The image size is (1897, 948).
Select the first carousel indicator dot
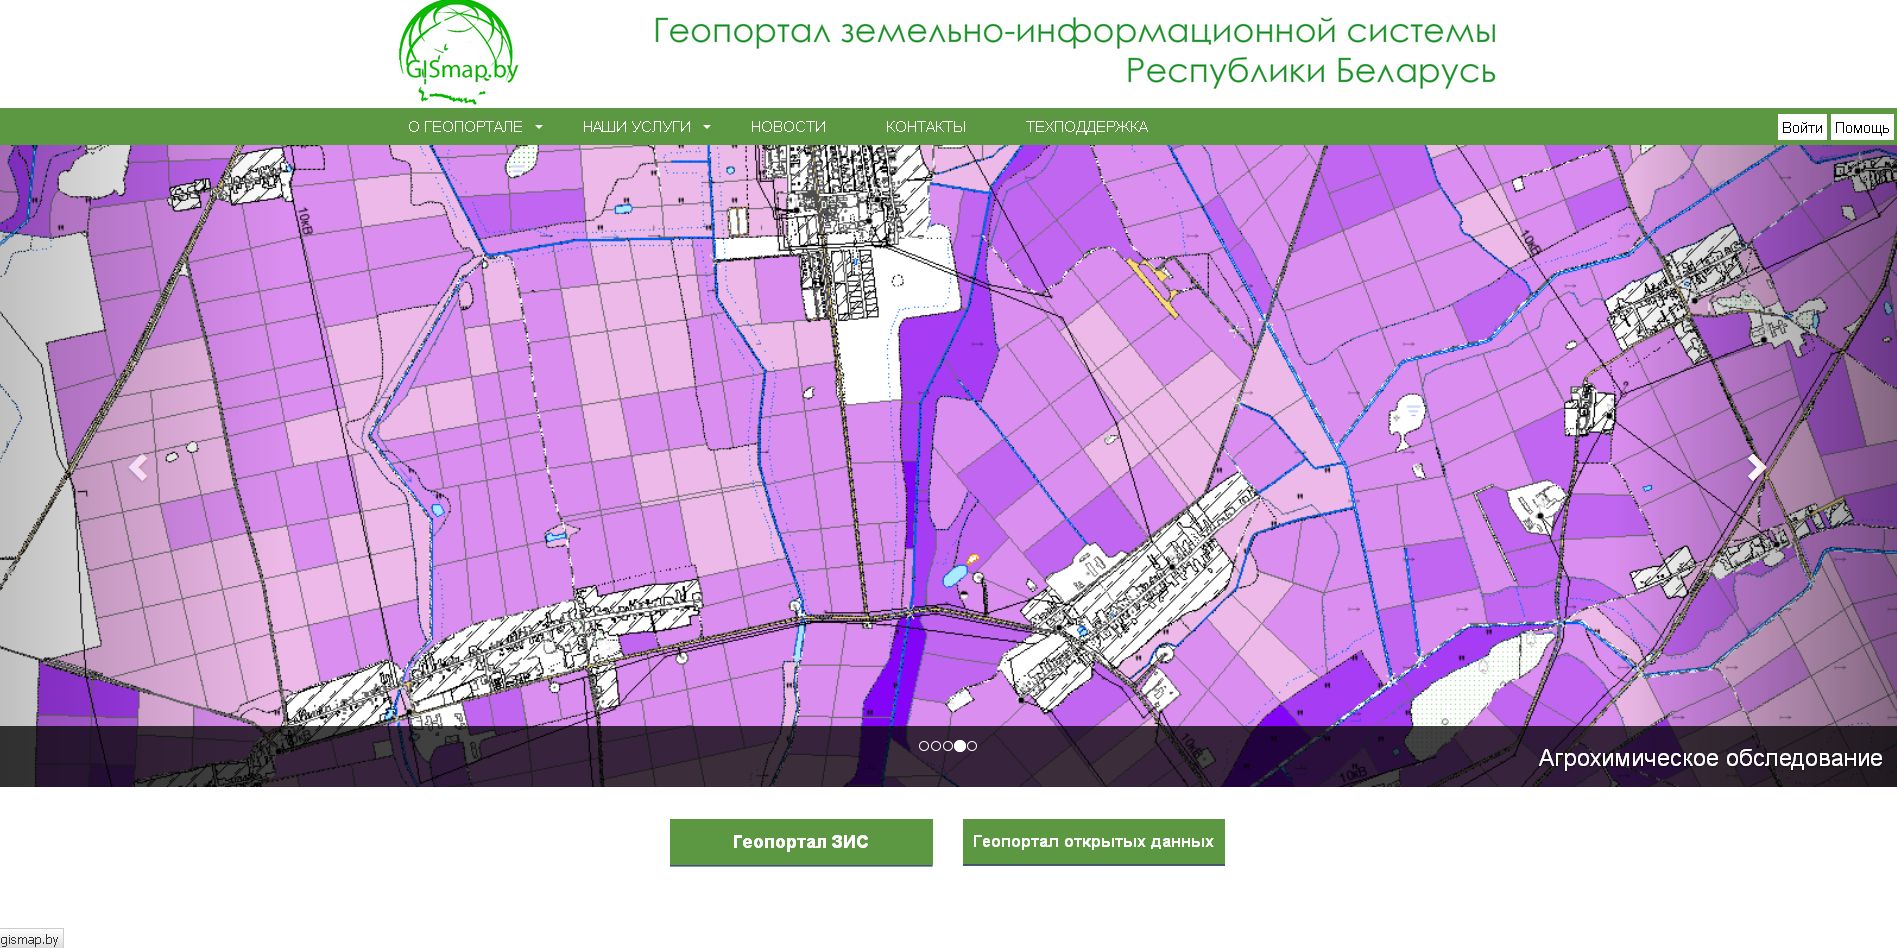pyautogui.click(x=924, y=746)
